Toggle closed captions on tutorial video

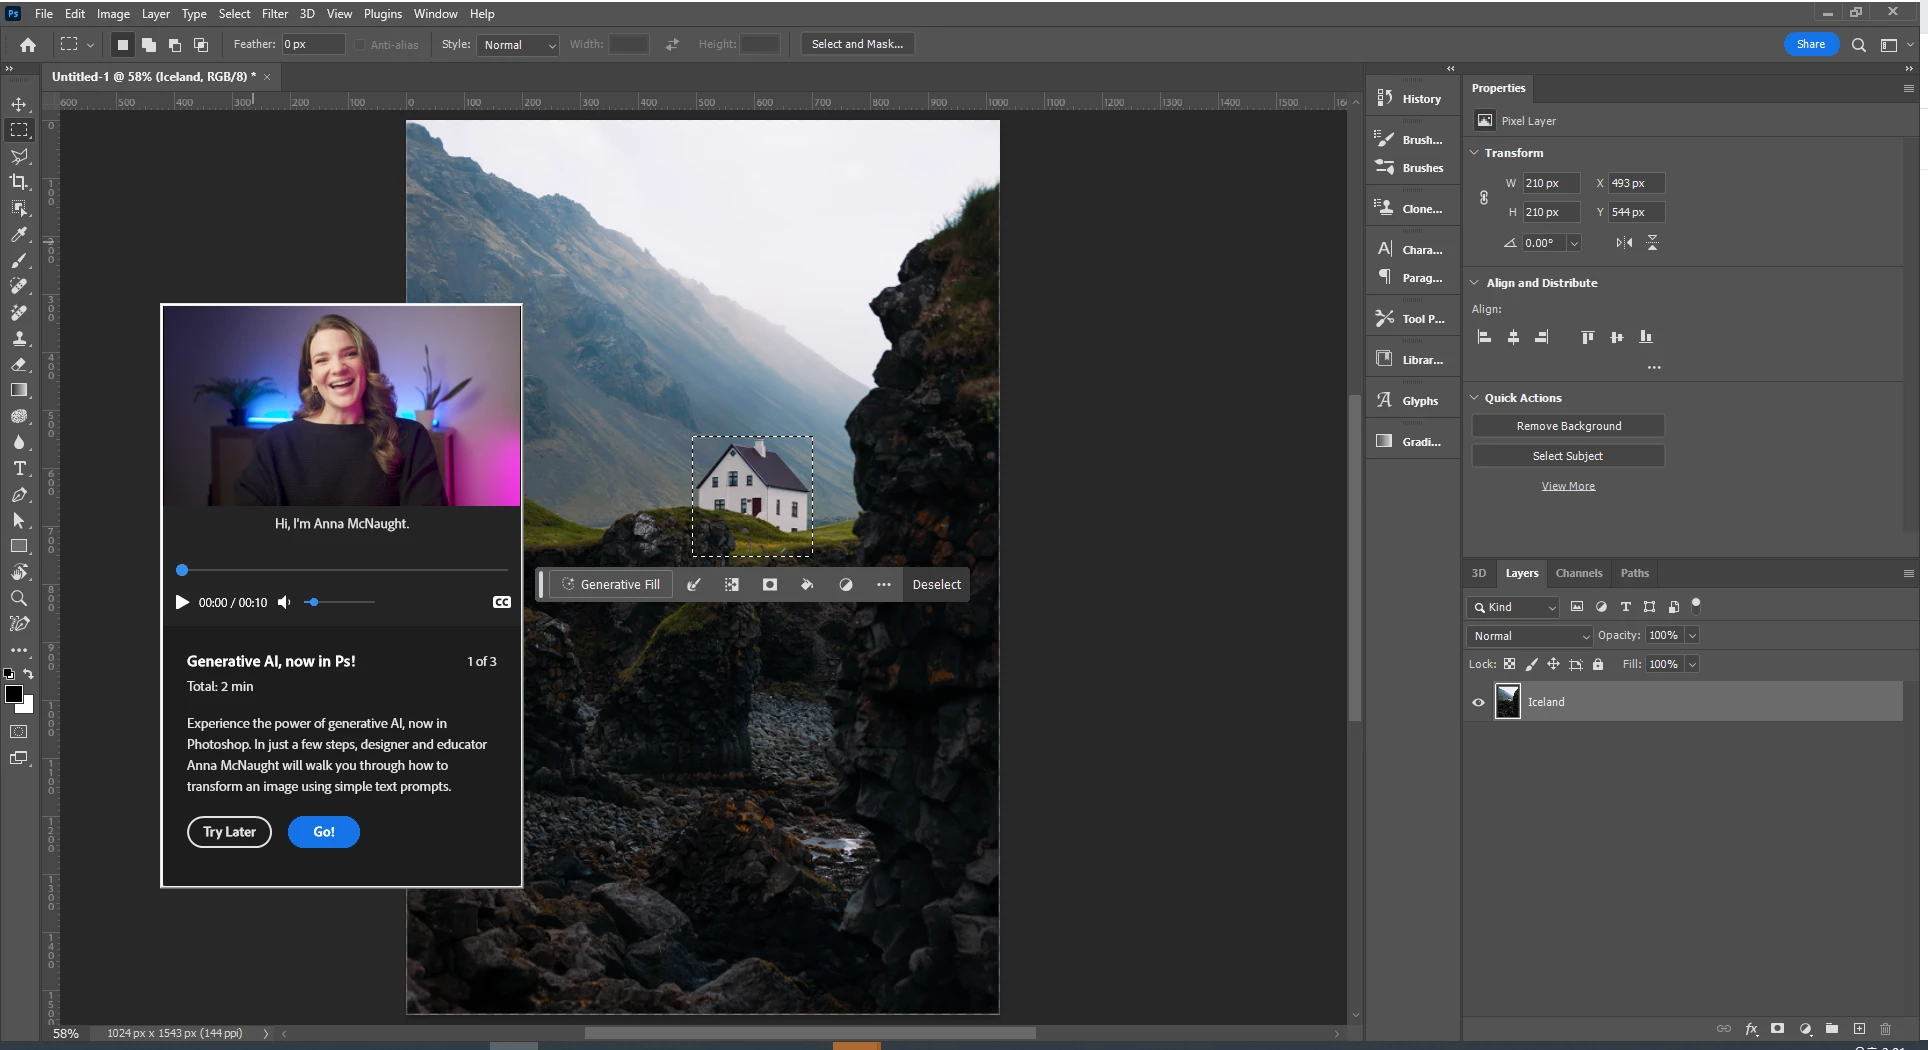[x=502, y=602]
